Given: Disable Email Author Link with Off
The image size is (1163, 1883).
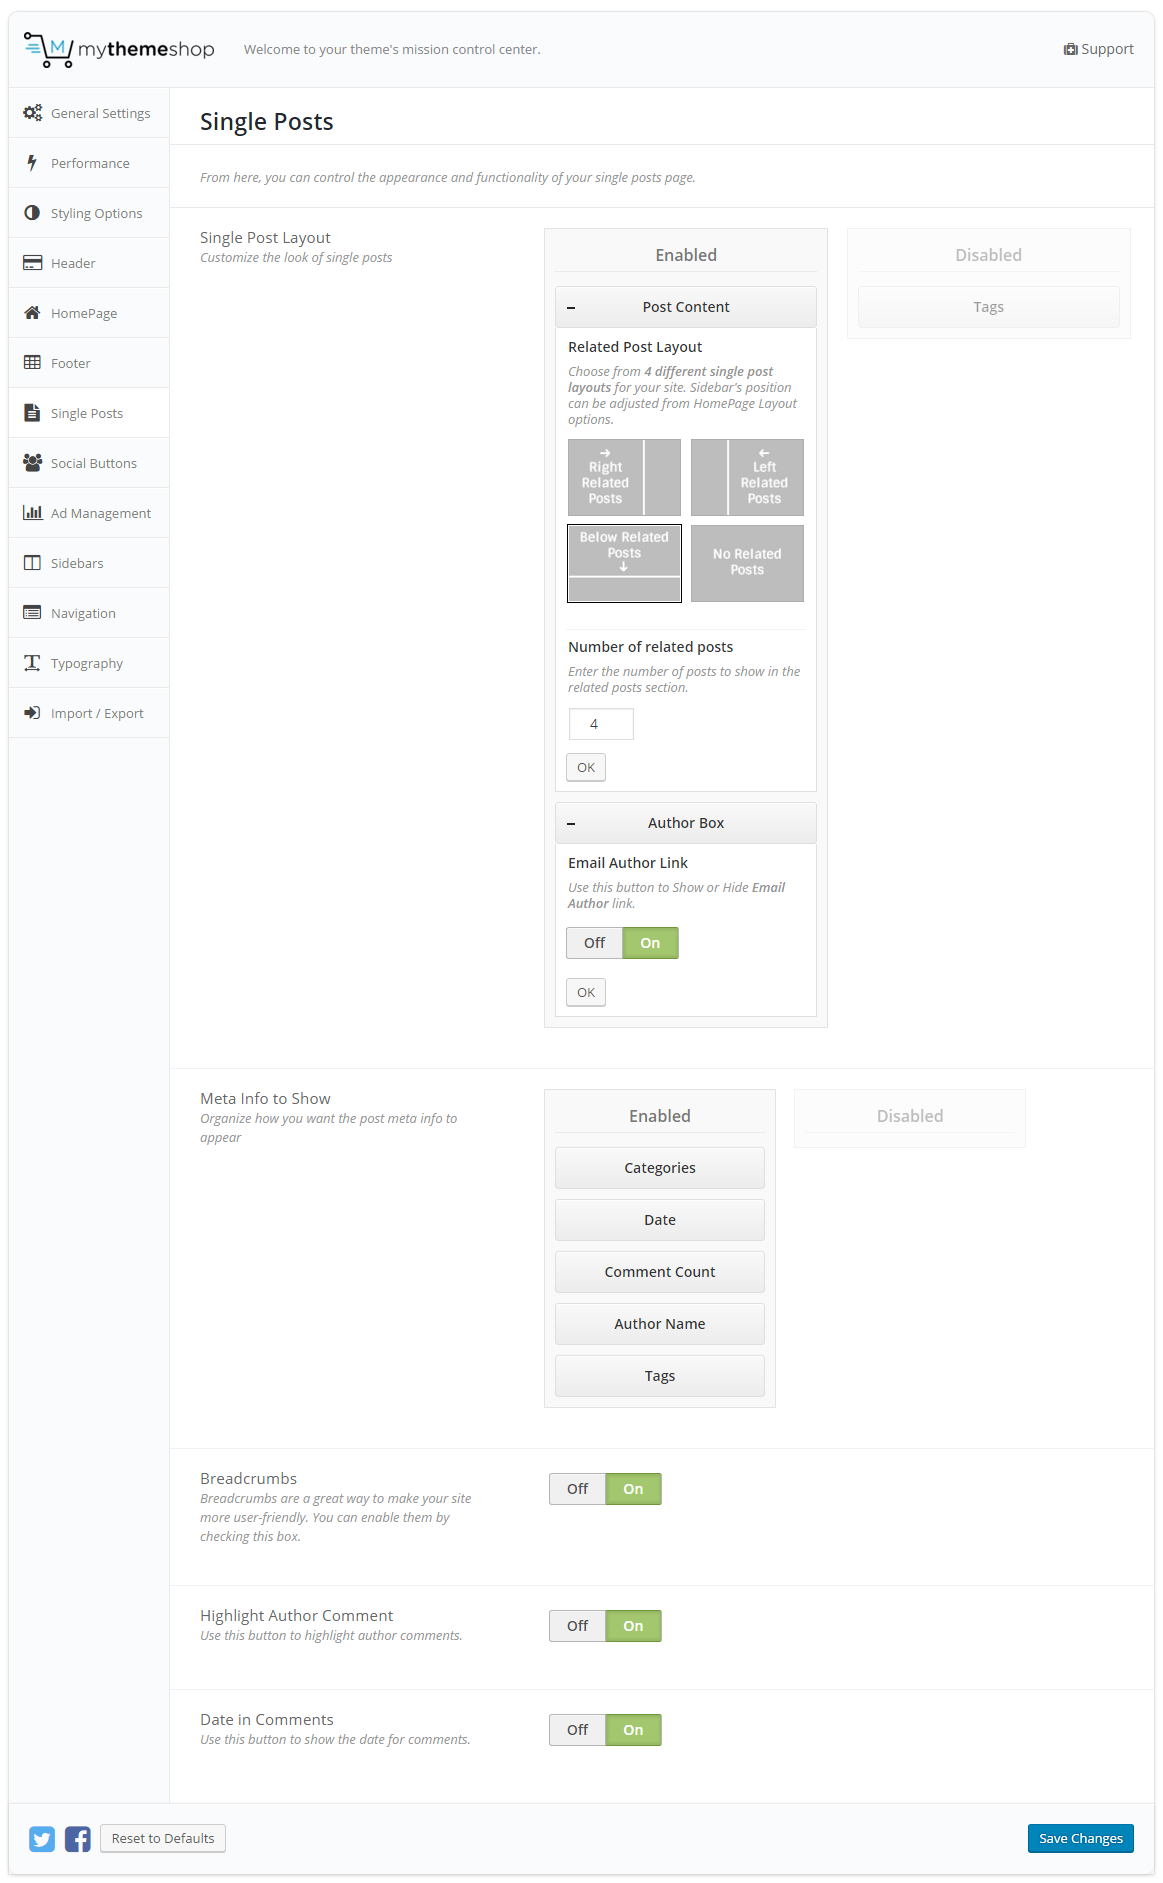Looking at the screenshot, I should [x=595, y=943].
